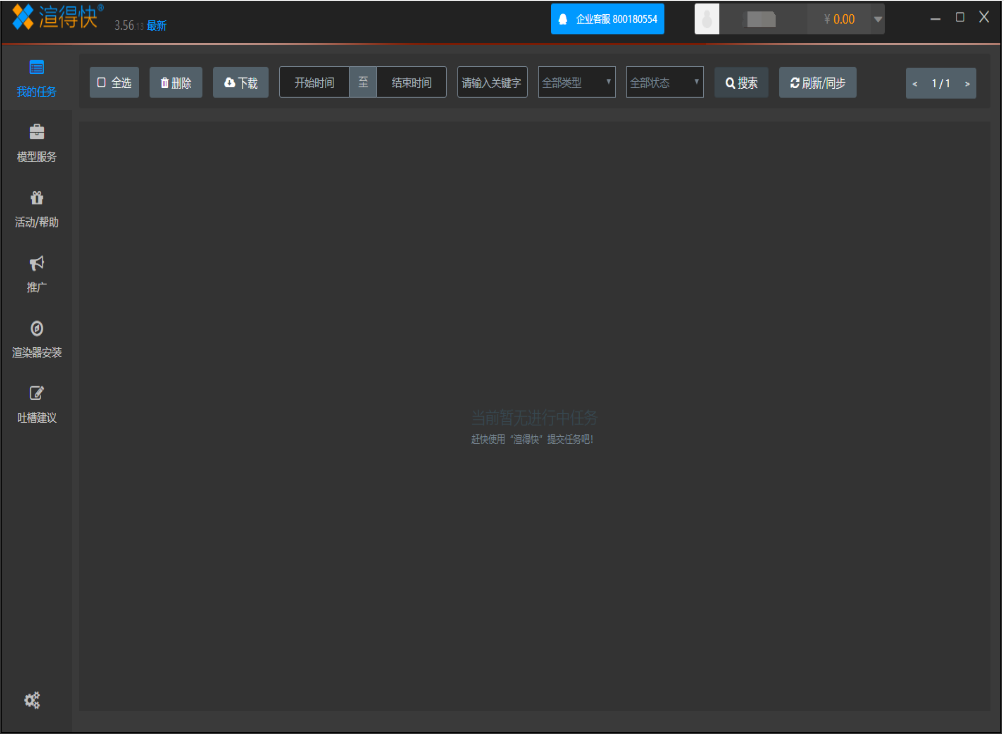Image resolution: width=1004 pixels, height=737 pixels.
Task: Open the 推广 megaphone icon
Action: coord(36,264)
